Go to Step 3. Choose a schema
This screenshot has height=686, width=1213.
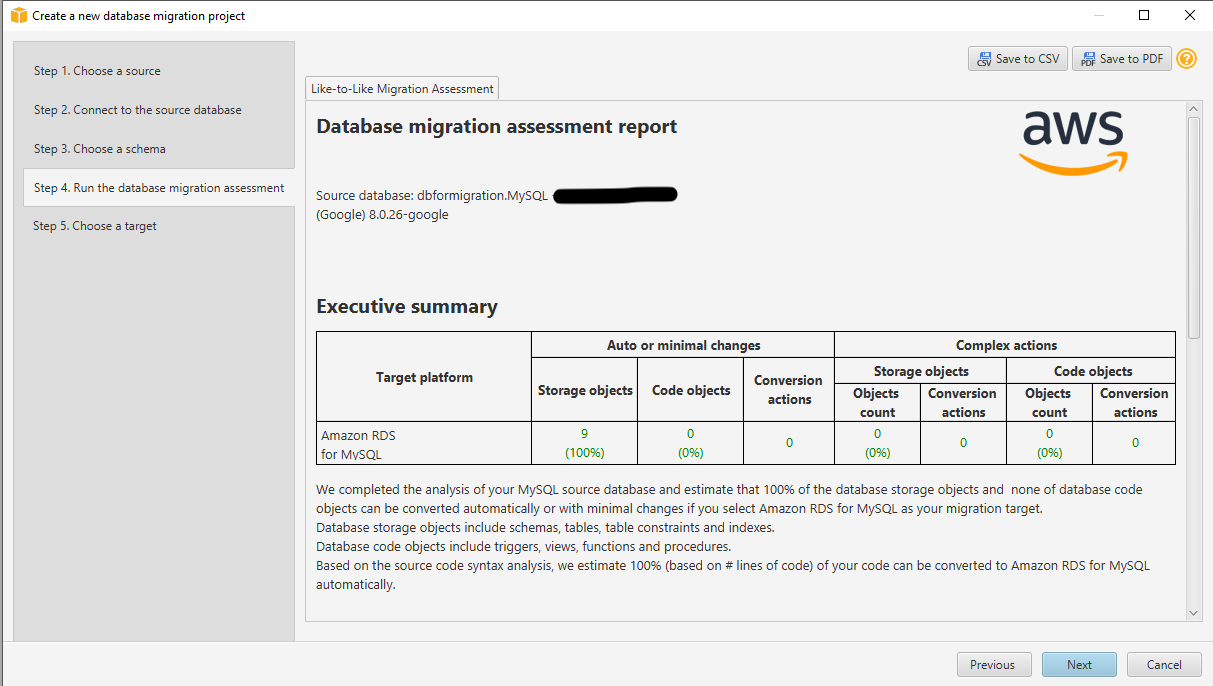pos(100,149)
